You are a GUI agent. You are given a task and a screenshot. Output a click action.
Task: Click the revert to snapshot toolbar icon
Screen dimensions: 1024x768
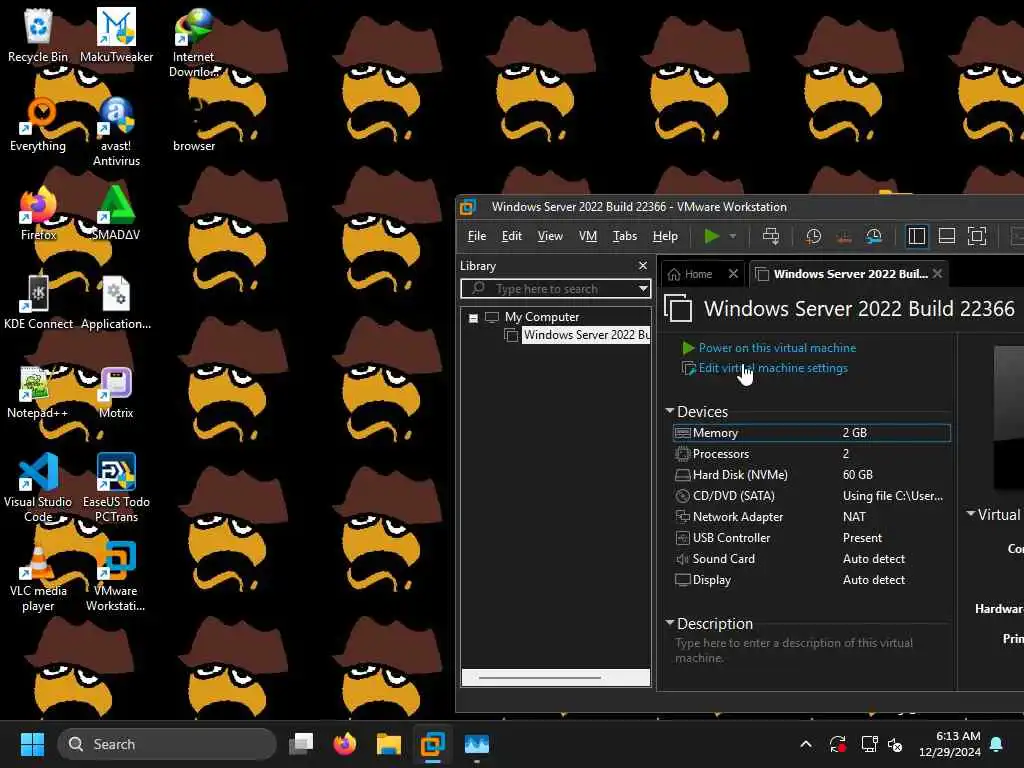pos(844,236)
